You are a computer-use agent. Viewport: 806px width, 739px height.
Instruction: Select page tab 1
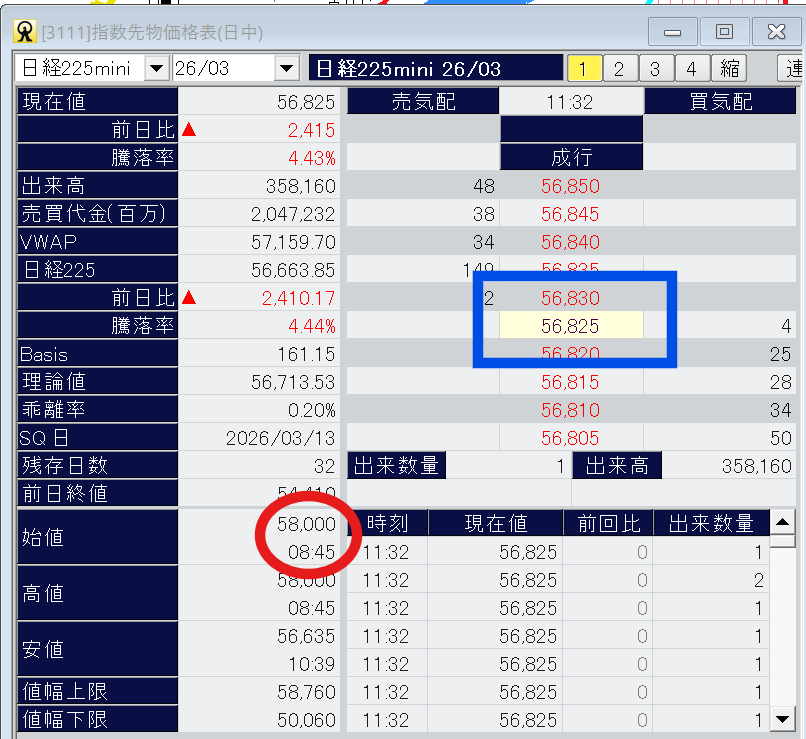click(584, 68)
